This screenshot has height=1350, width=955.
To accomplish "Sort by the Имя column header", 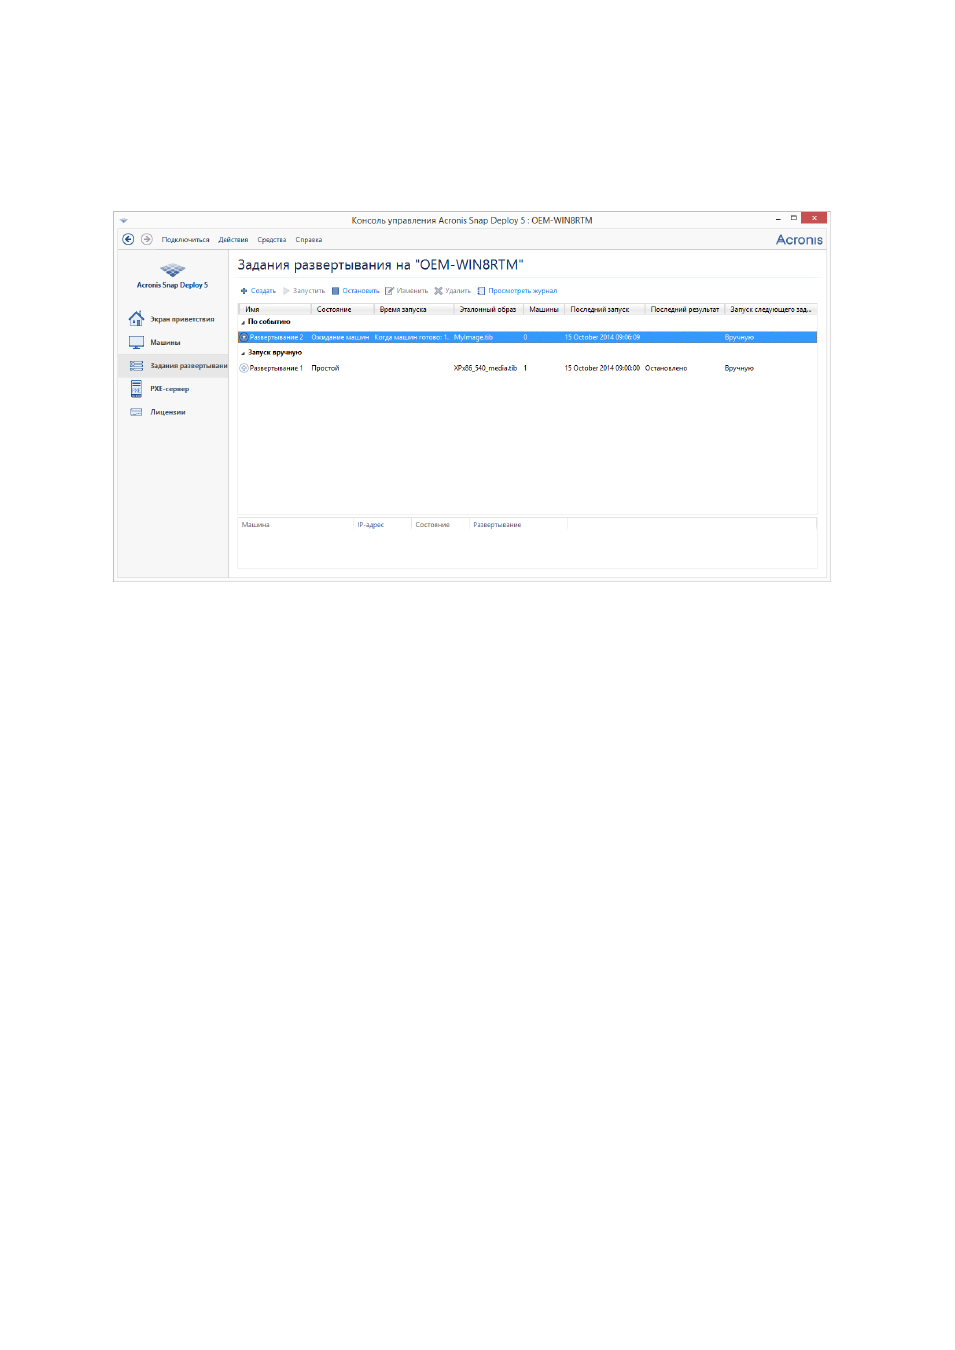I will 274,309.
